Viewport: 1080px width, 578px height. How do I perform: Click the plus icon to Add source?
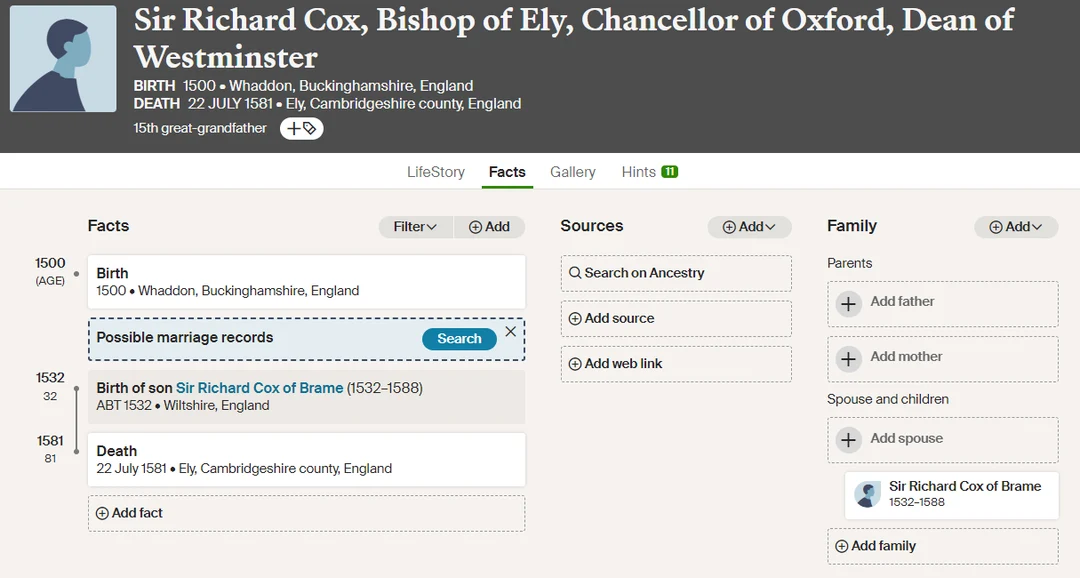575,318
